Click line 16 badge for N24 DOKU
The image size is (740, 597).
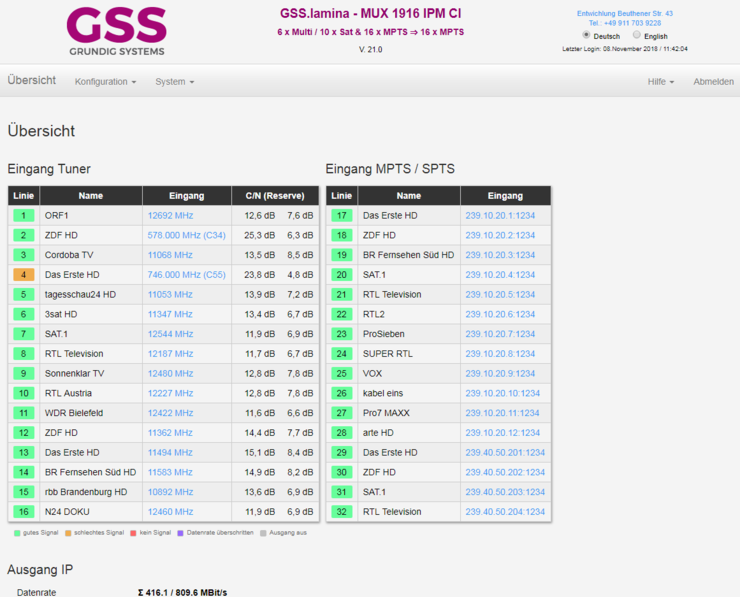(x=23, y=512)
